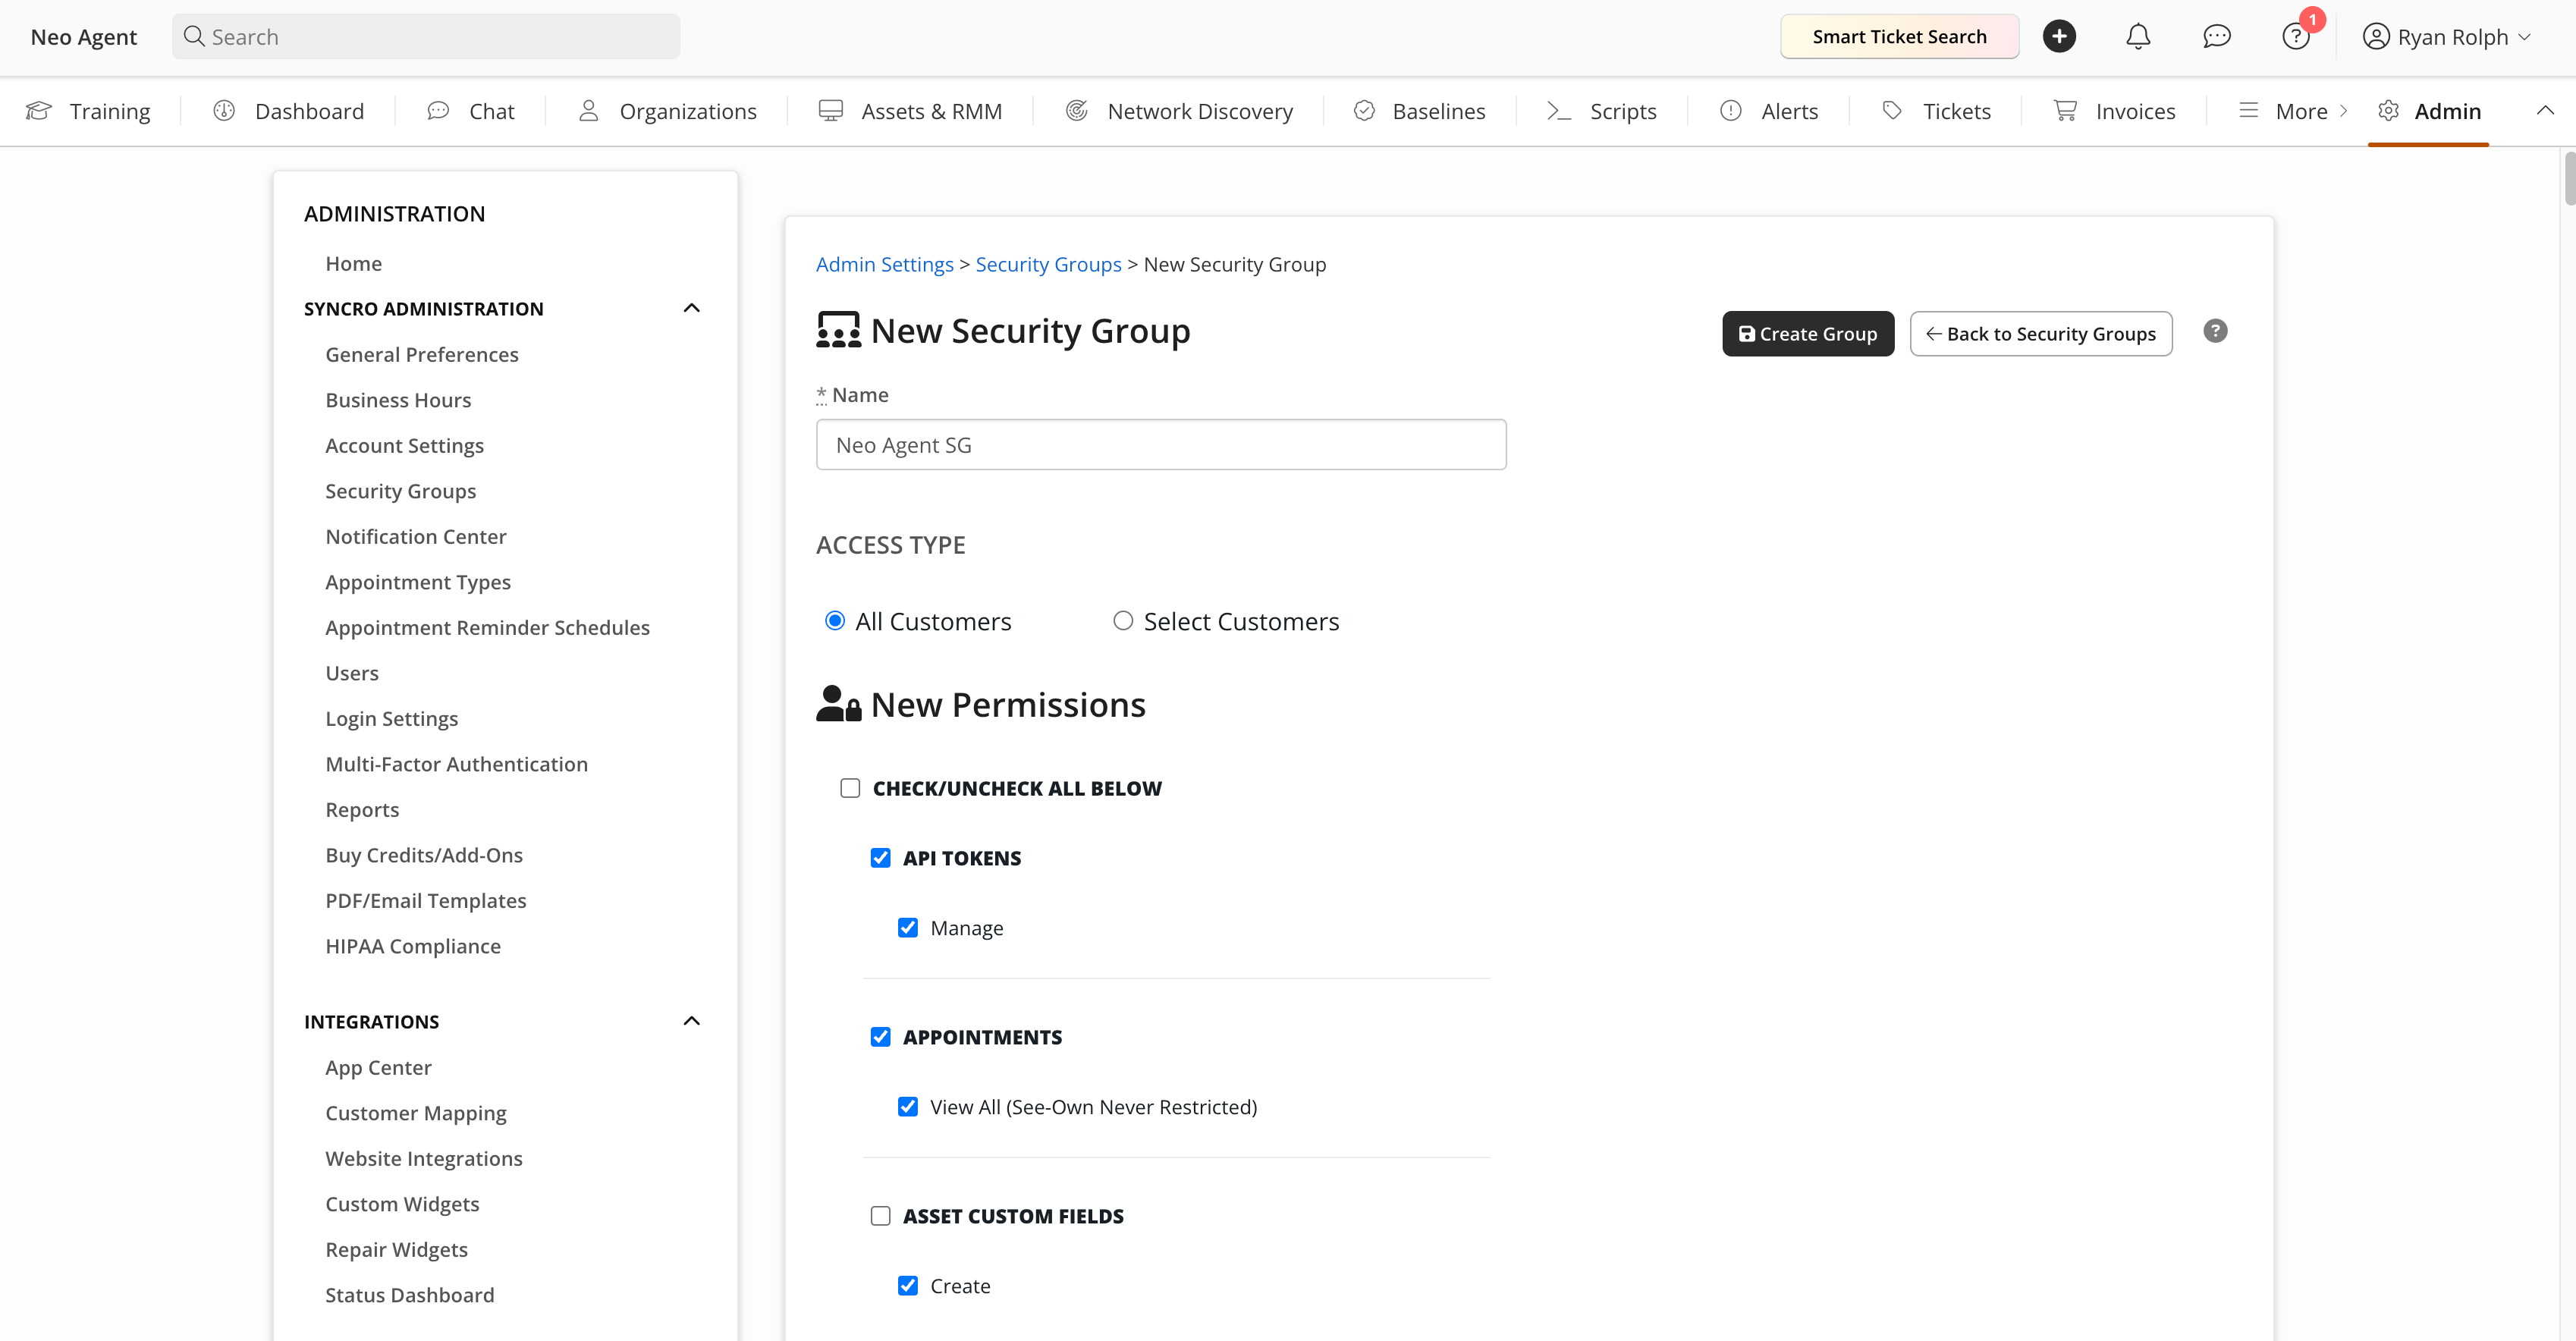Click the Neo Agent brand name
This screenshot has height=1341, width=2576.
(84, 37)
